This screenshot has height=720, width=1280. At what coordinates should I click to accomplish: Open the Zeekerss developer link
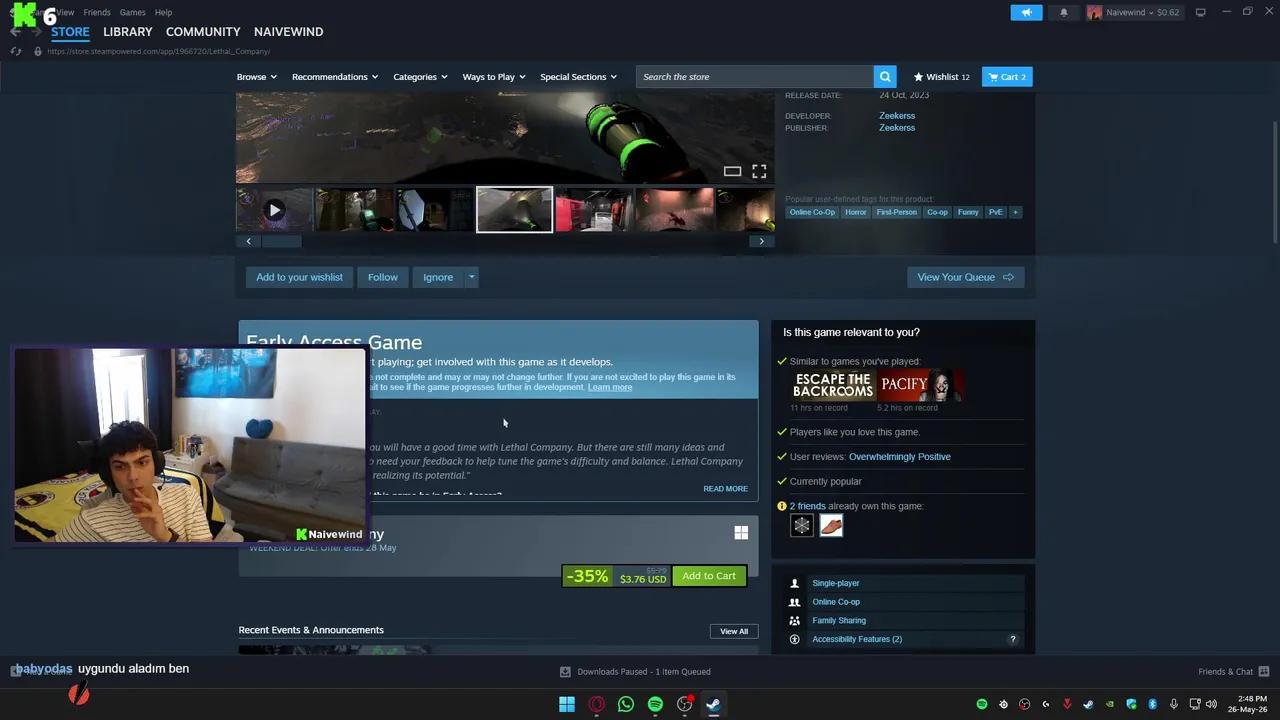tap(897, 116)
